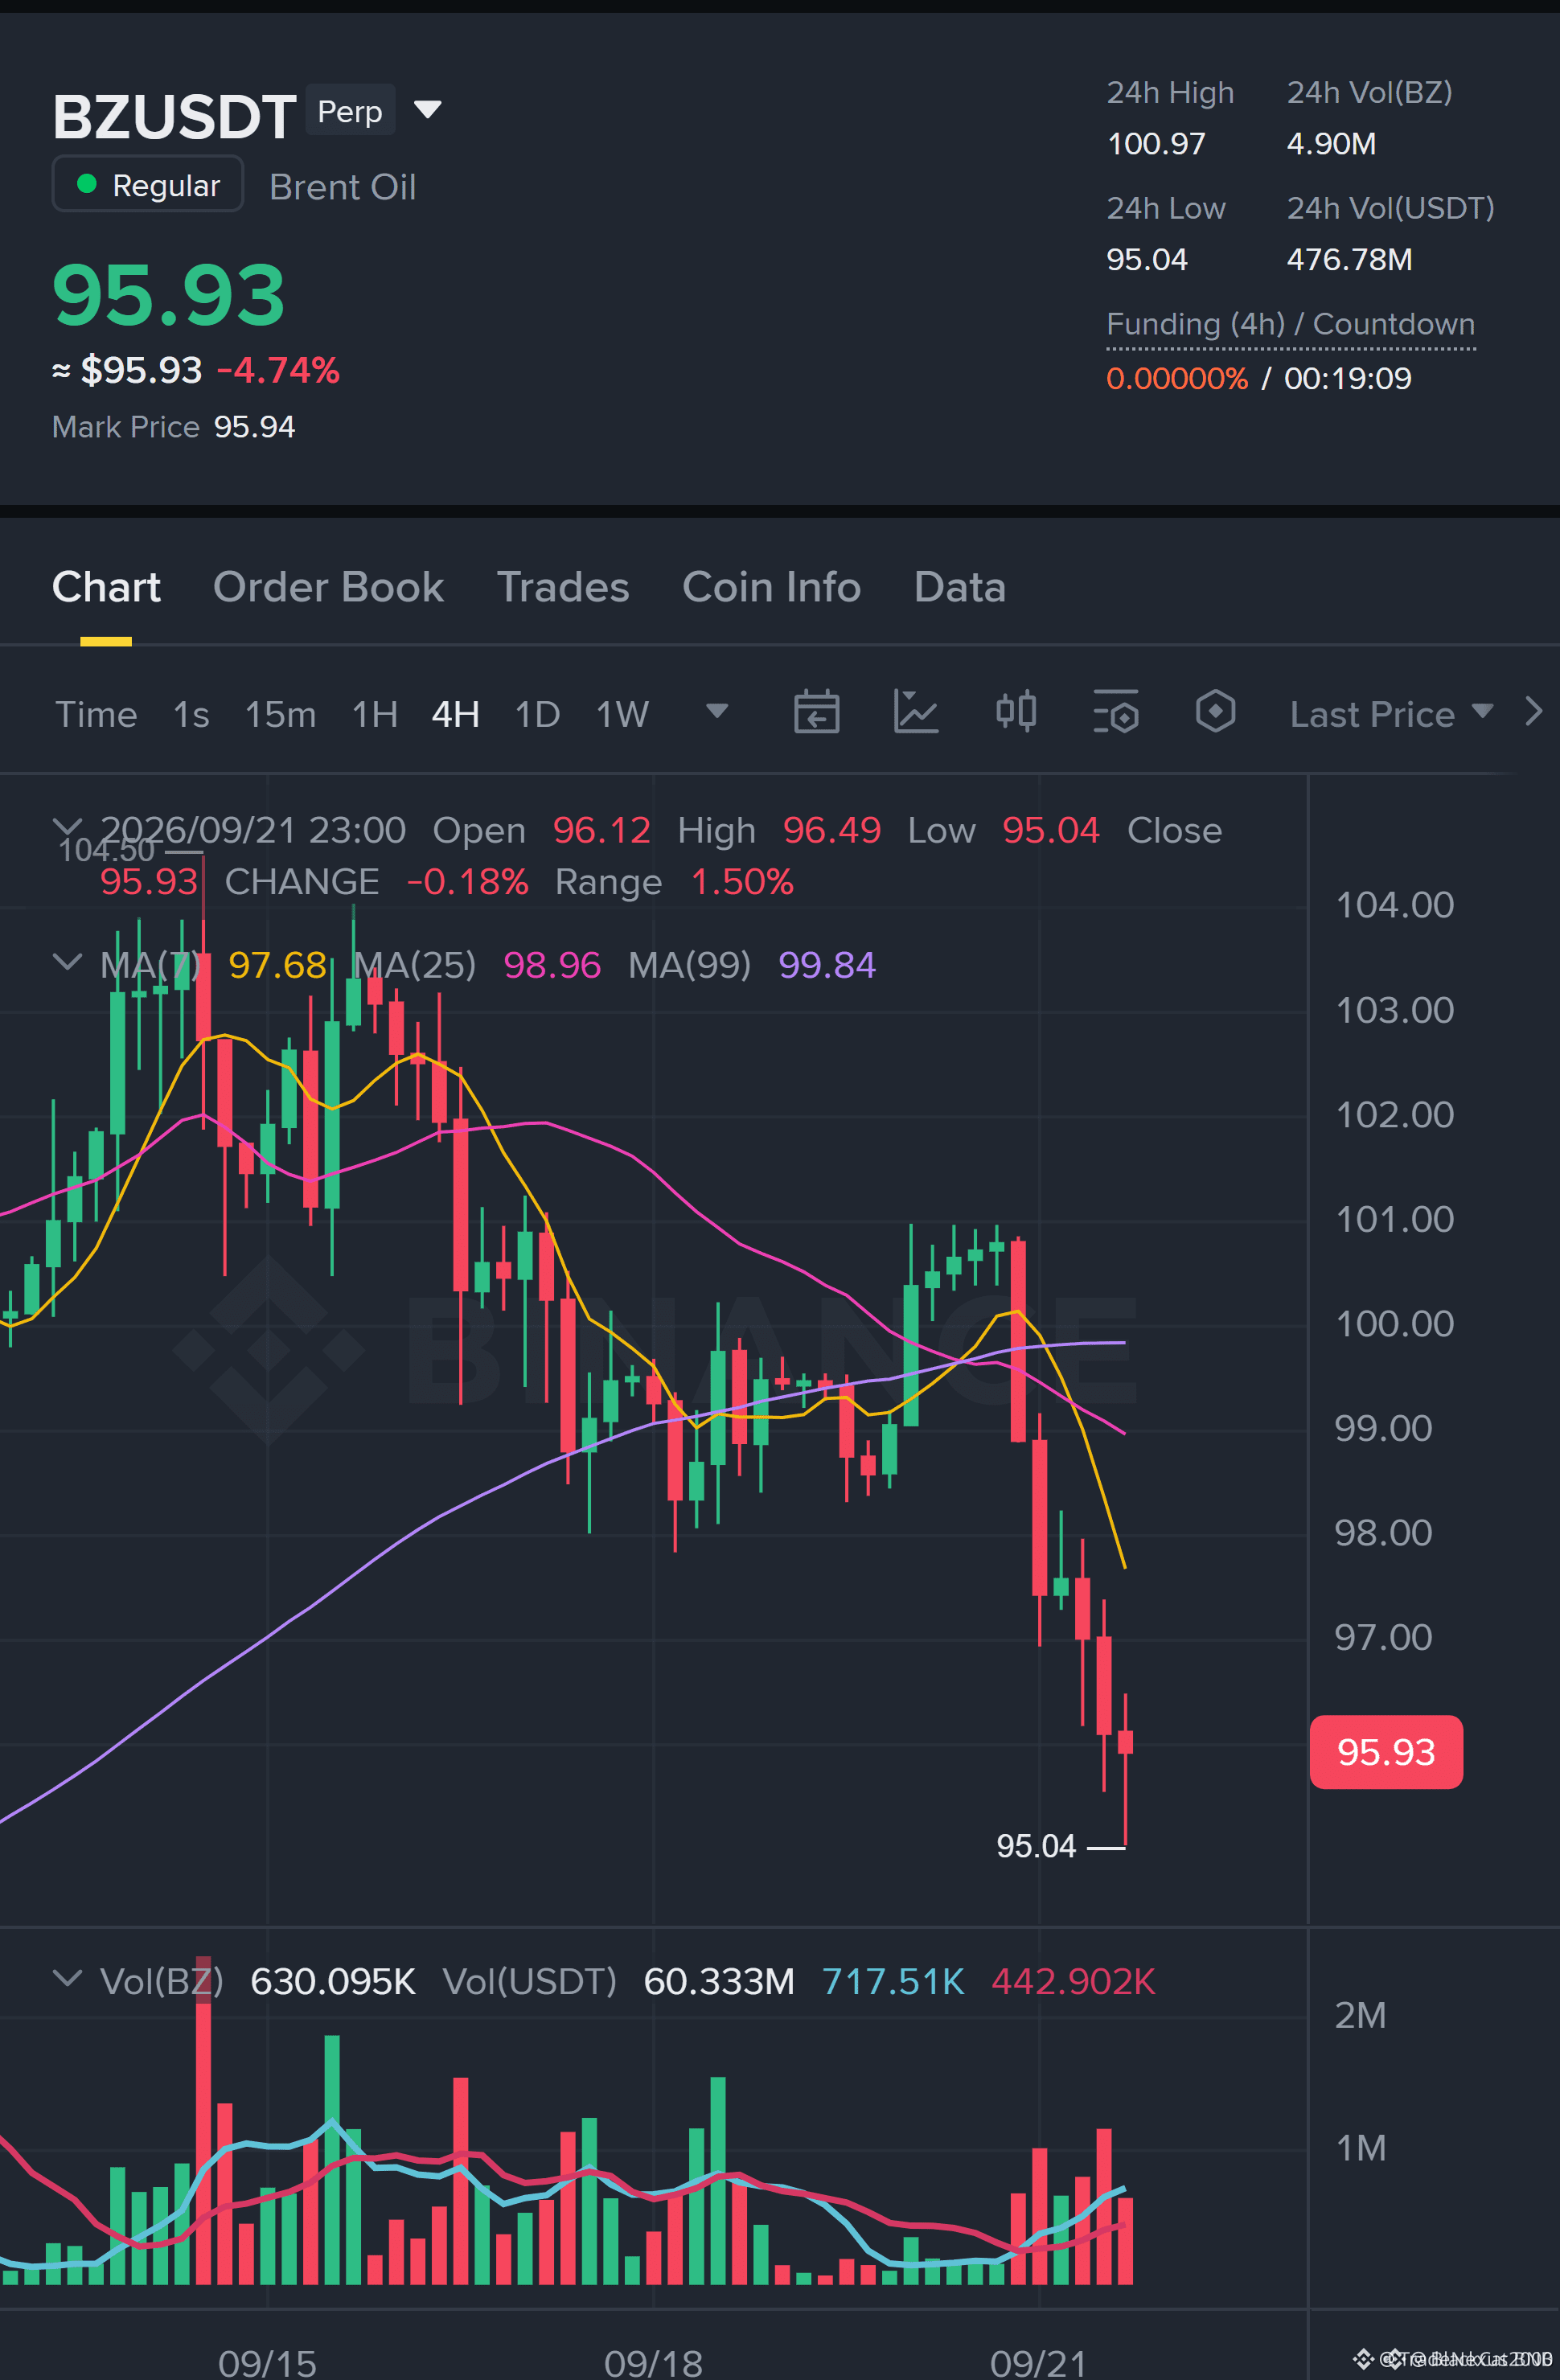Select the candlestick chart style icon
1560x2380 pixels.
click(x=1016, y=713)
